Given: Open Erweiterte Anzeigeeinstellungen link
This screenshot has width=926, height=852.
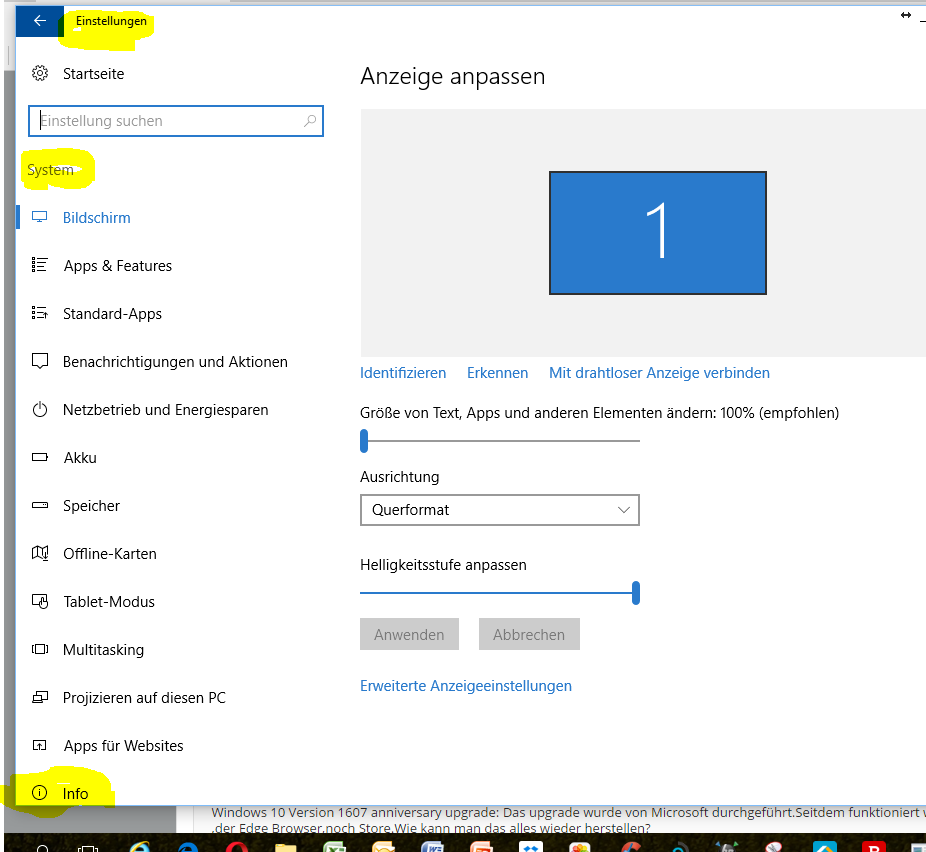Looking at the screenshot, I should 466,686.
